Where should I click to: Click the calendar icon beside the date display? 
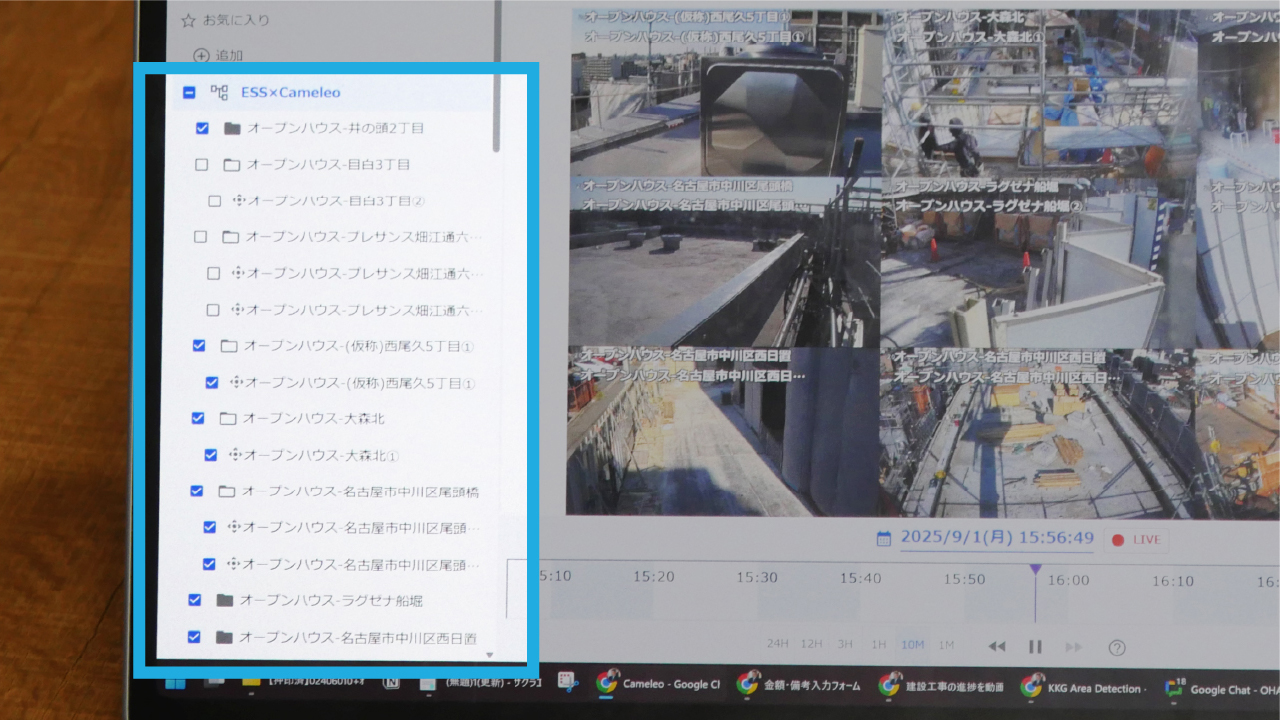(x=883, y=539)
